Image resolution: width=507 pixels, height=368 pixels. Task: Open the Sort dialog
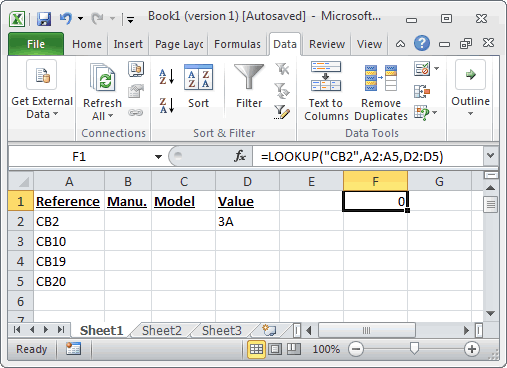pos(198,87)
